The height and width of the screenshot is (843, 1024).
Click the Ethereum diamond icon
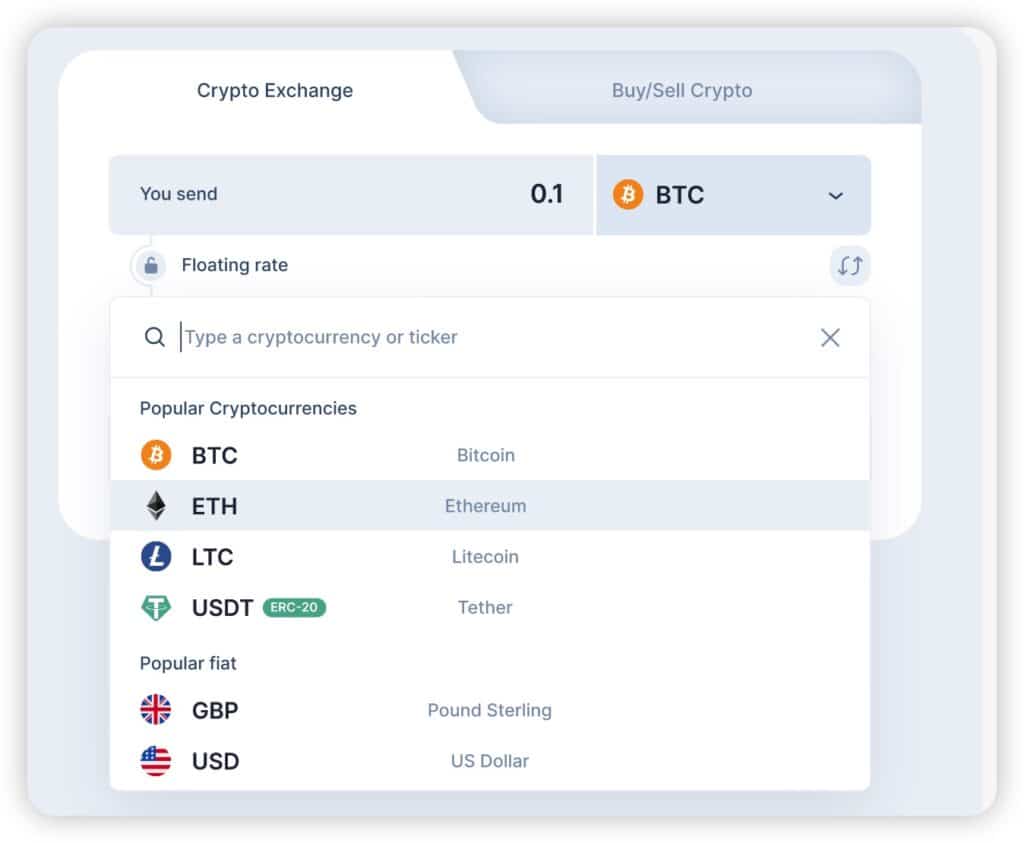tap(156, 506)
